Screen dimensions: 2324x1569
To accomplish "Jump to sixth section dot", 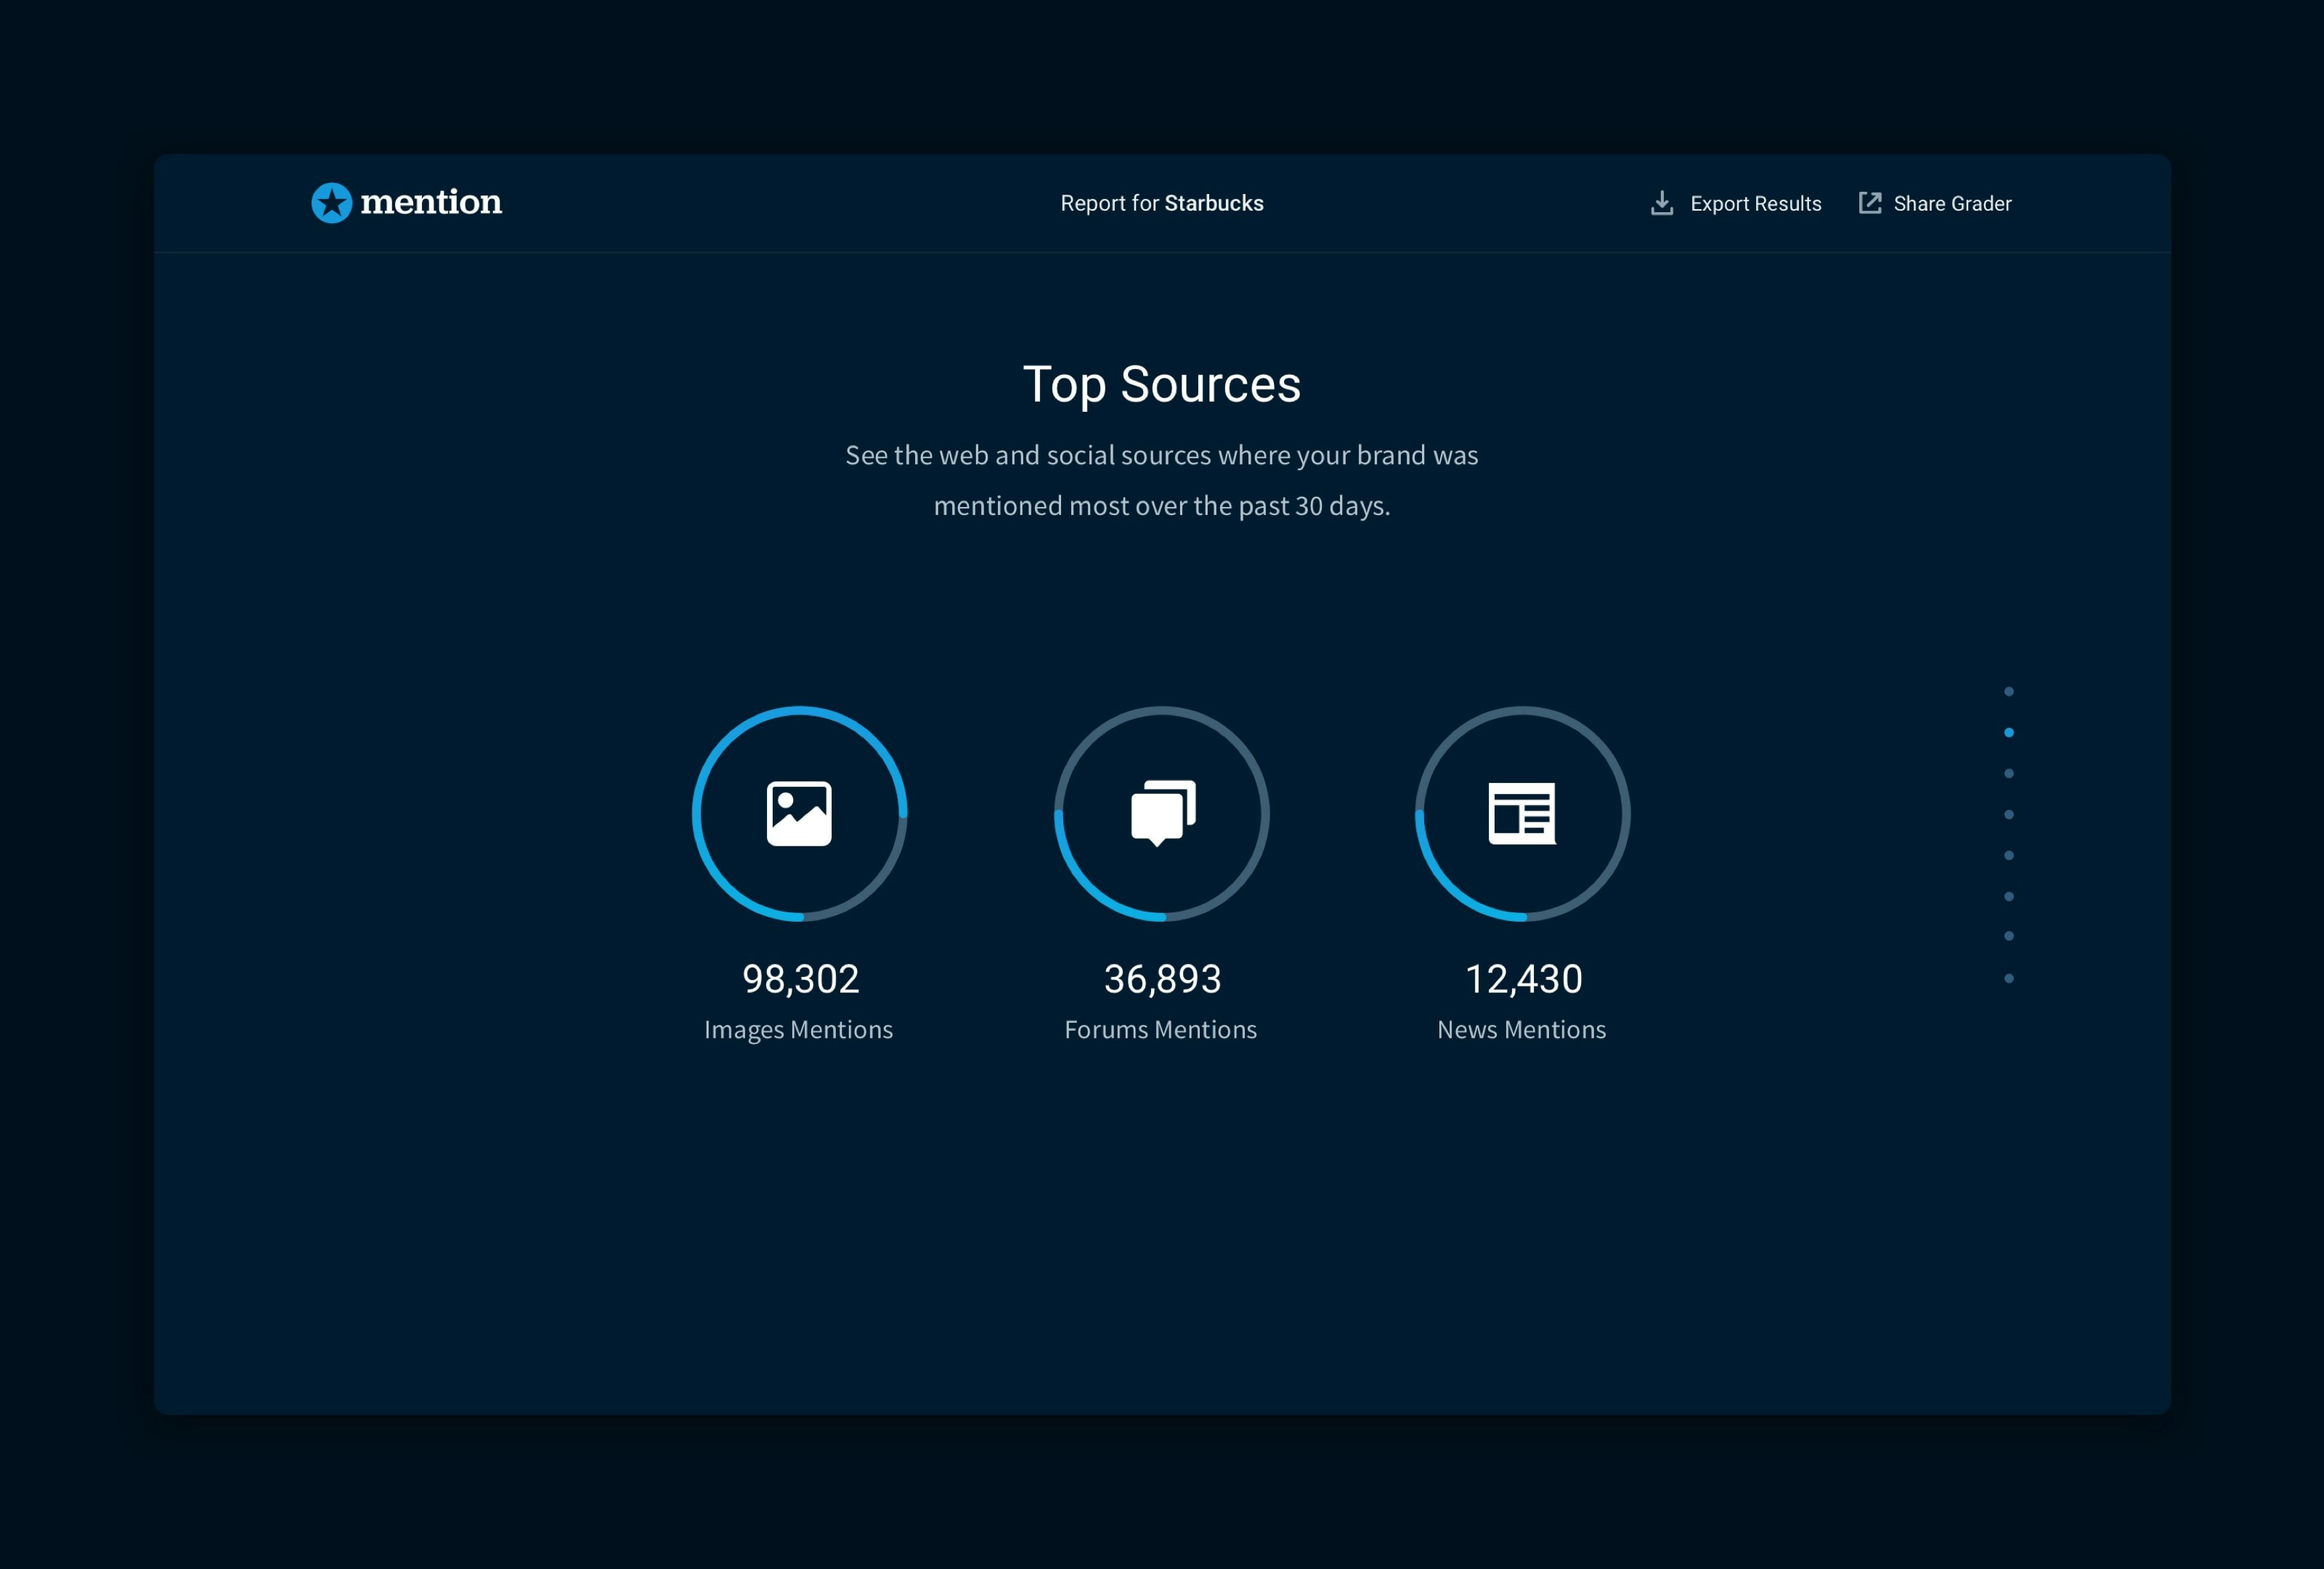I will point(2009,896).
